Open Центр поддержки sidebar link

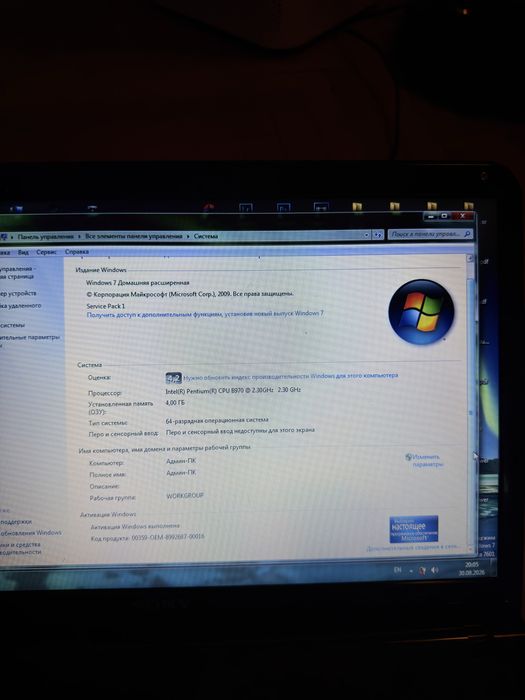pos(16,521)
